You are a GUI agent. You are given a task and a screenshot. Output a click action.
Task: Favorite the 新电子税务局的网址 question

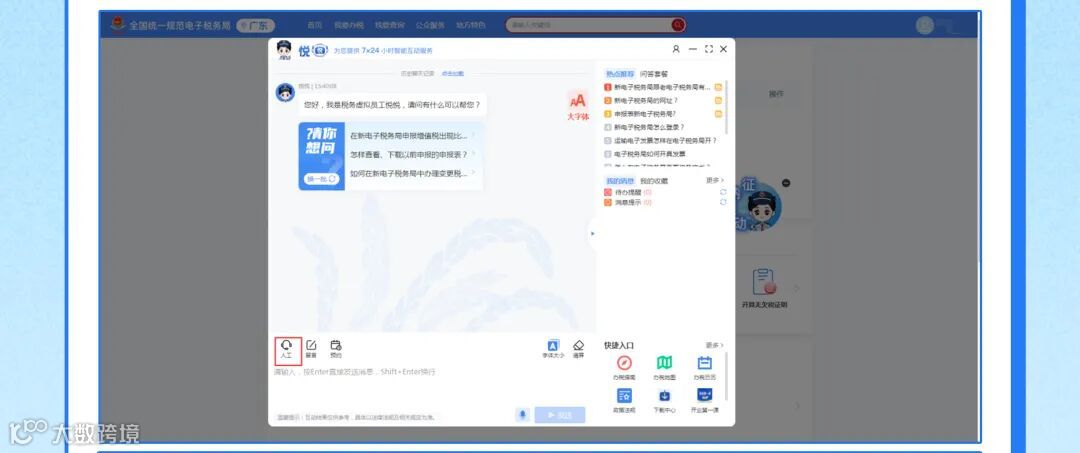coord(718,101)
